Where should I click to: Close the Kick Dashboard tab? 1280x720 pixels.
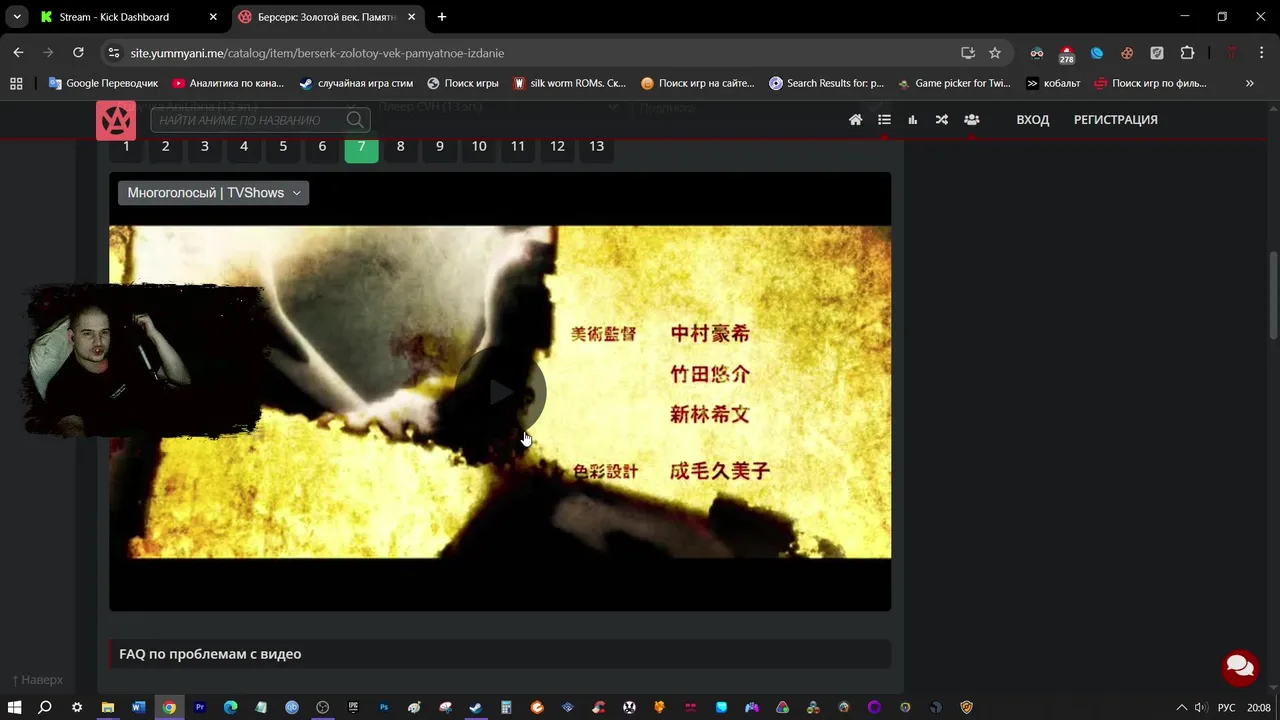(x=213, y=17)
